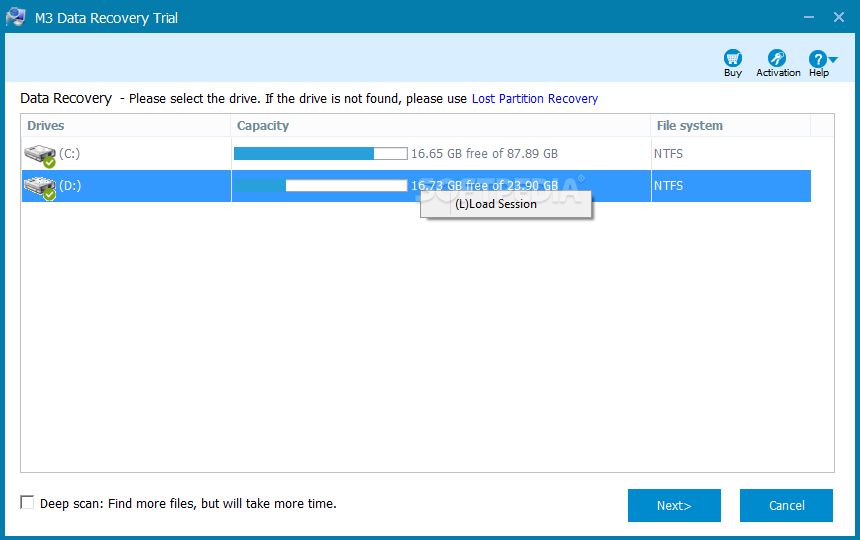
Task: Click NTFS in the D: drive row
Action: (x=668, y=186)
